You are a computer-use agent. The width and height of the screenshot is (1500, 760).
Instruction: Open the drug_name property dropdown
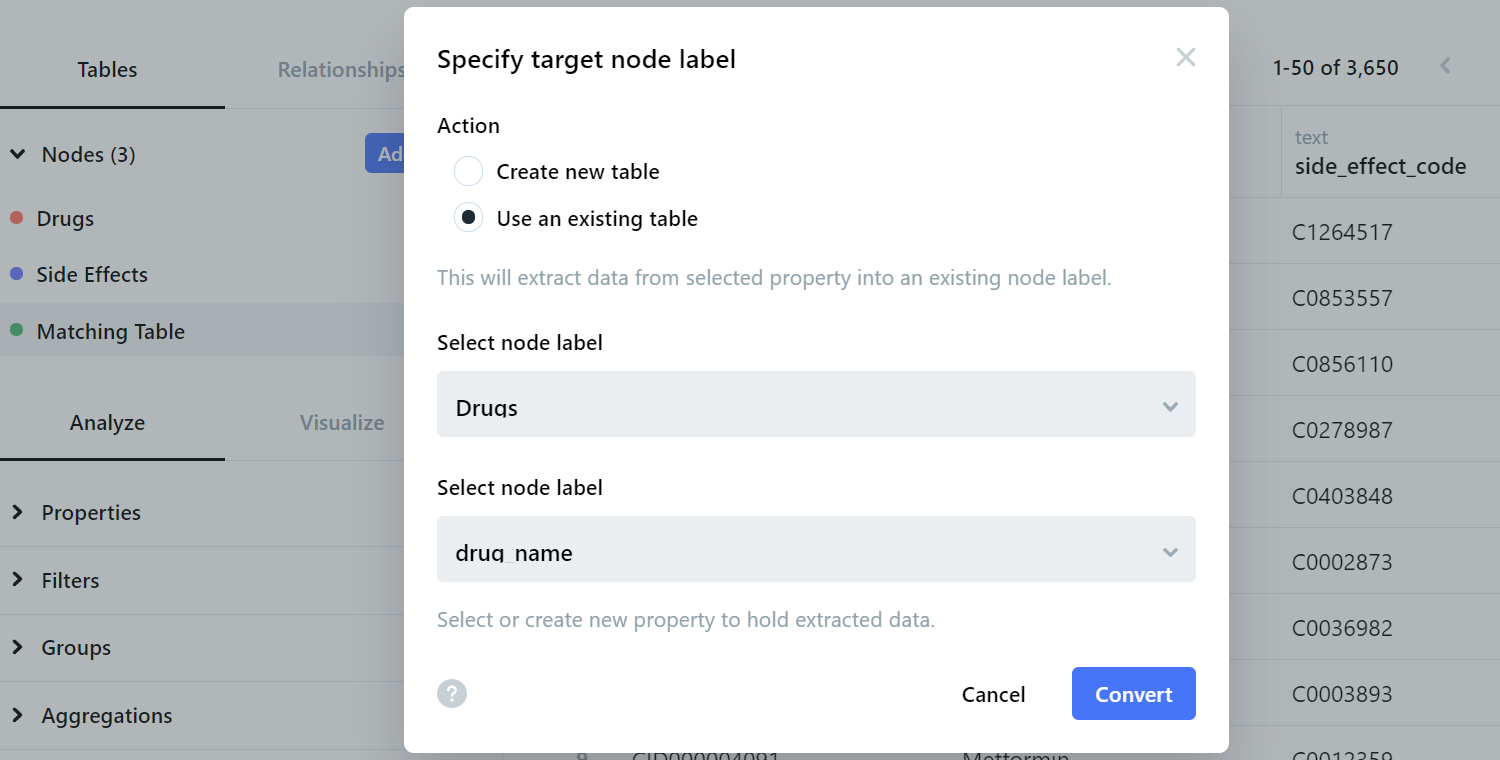(x=816, y=549)
